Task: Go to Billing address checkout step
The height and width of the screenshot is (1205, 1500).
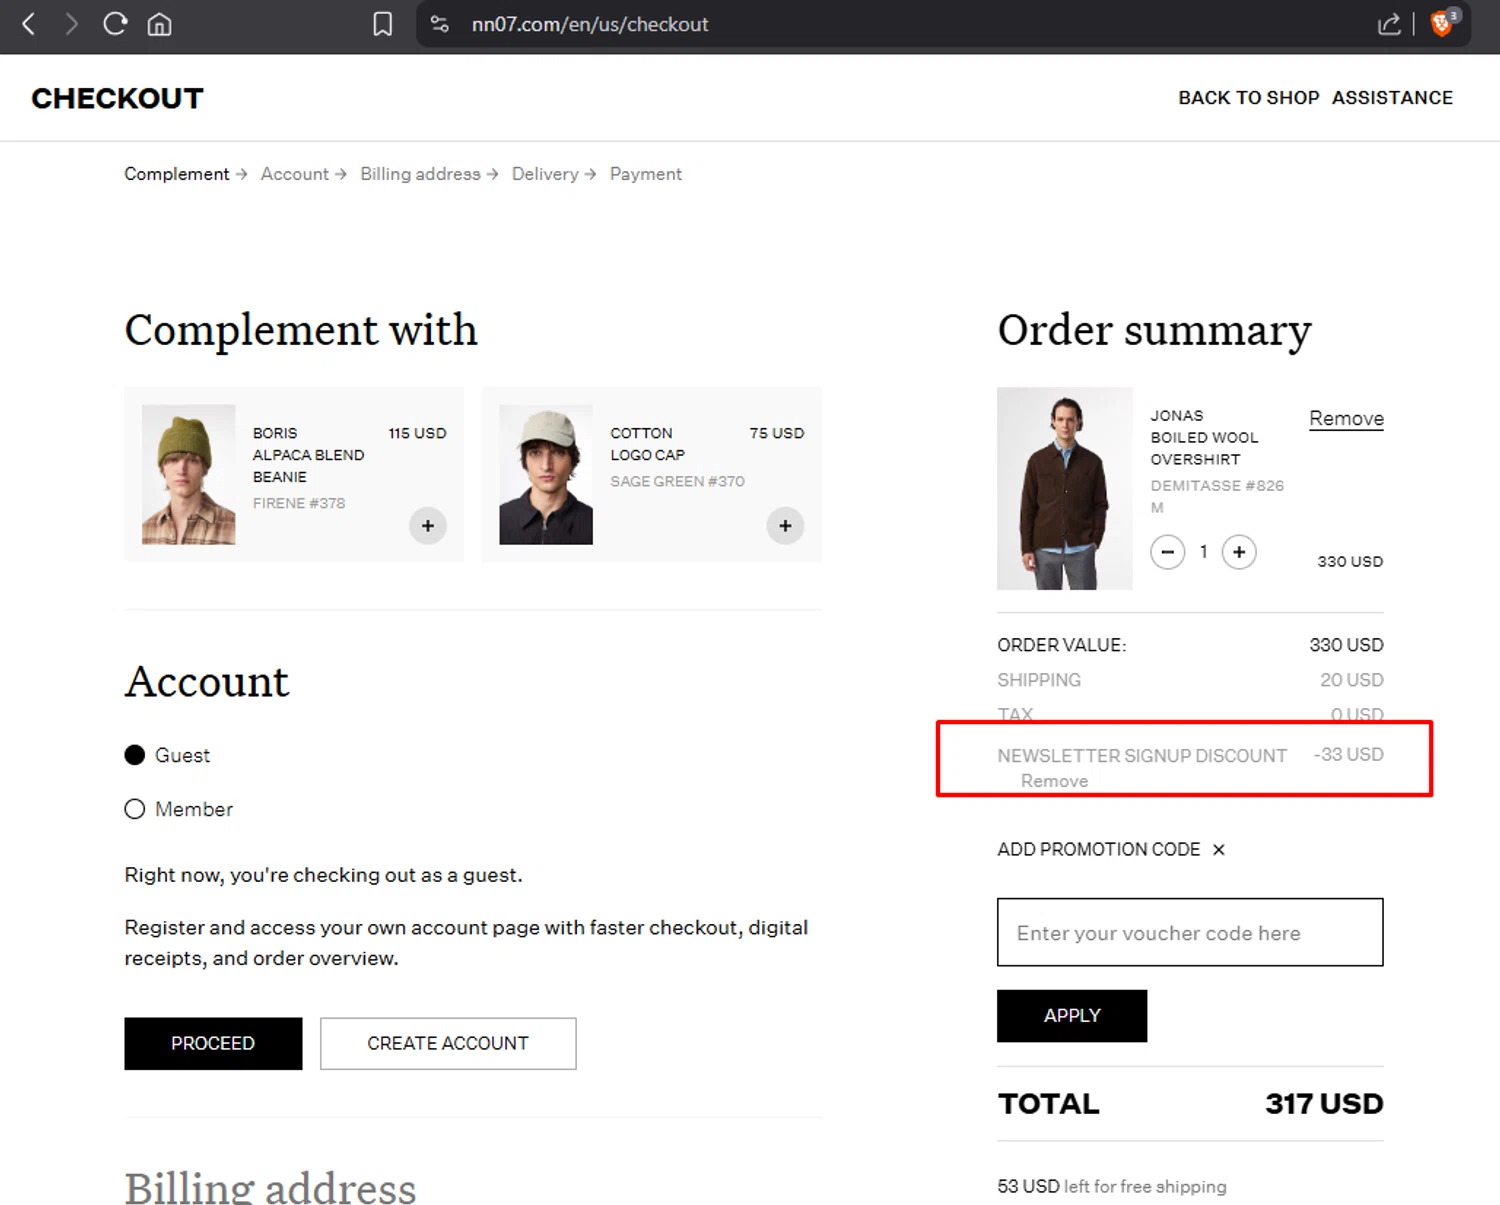Action: click(x=420, y=174)
